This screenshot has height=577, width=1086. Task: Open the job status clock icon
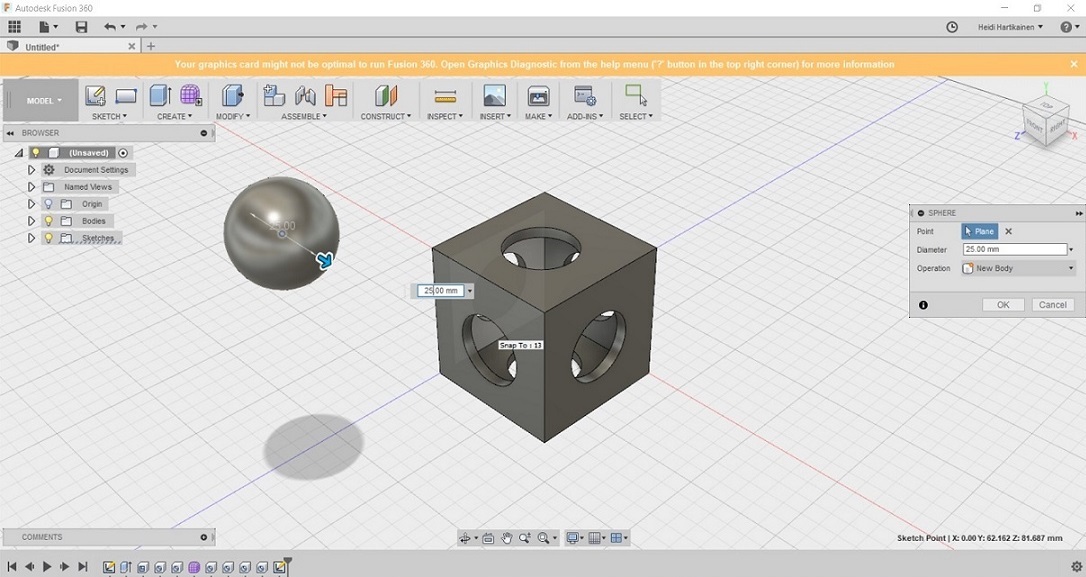click(x=952, y=27)
